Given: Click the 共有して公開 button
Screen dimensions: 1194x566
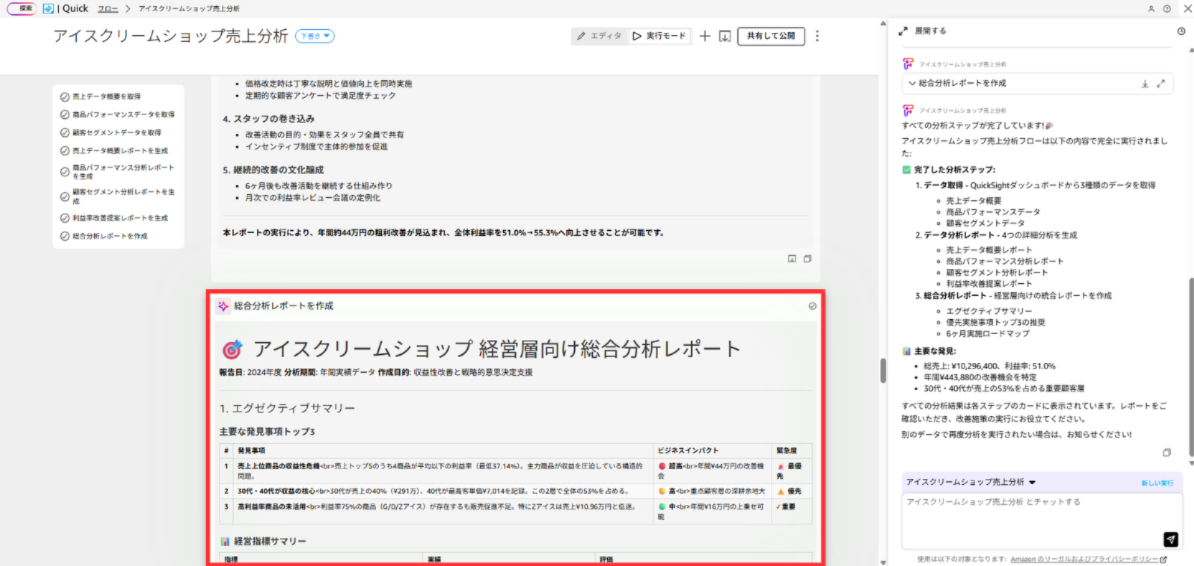Looking at the screenshot, I should [x=771, y=36].
